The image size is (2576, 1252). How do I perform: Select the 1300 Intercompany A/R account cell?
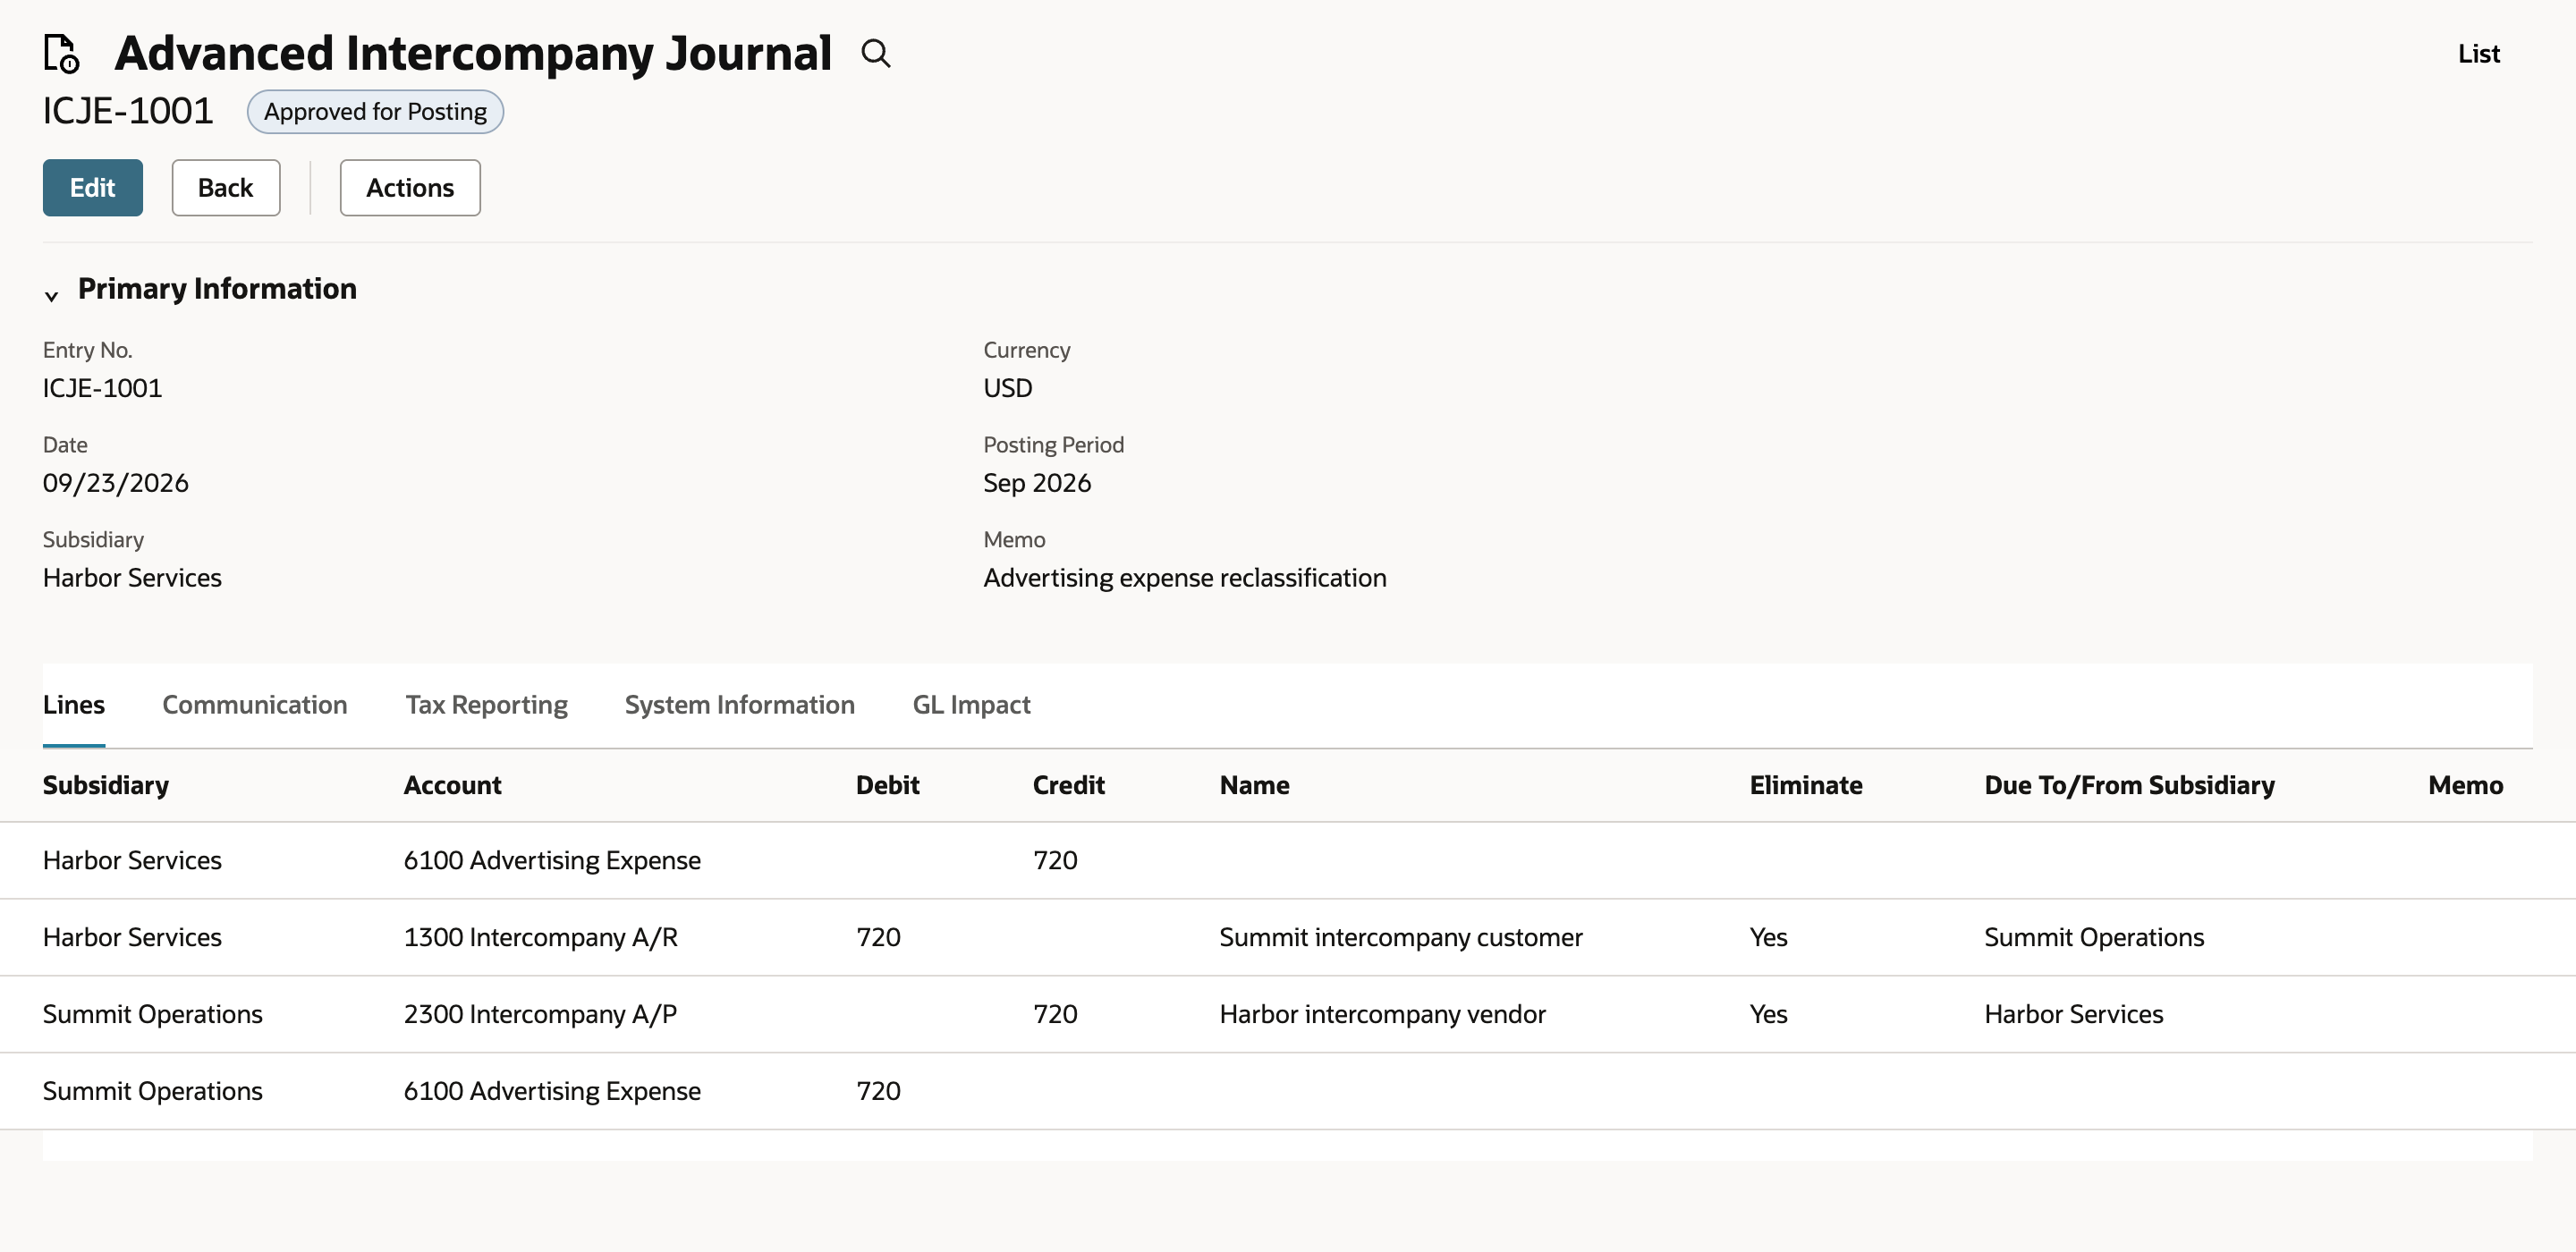tap(541, 937)
